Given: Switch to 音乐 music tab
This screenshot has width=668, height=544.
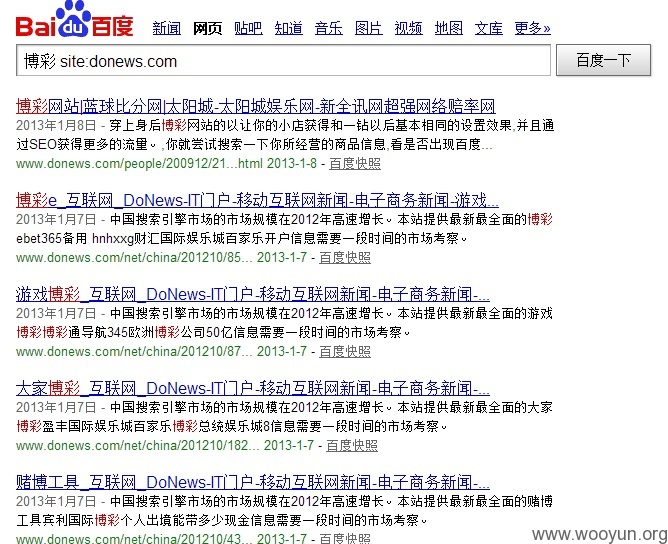Looking at the screenshot, I should [328, 29].
